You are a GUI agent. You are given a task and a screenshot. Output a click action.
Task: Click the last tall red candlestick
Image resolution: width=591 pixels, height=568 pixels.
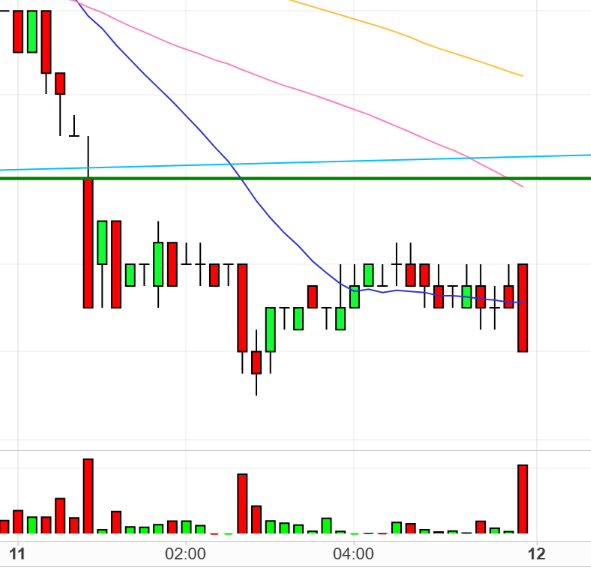522,308
